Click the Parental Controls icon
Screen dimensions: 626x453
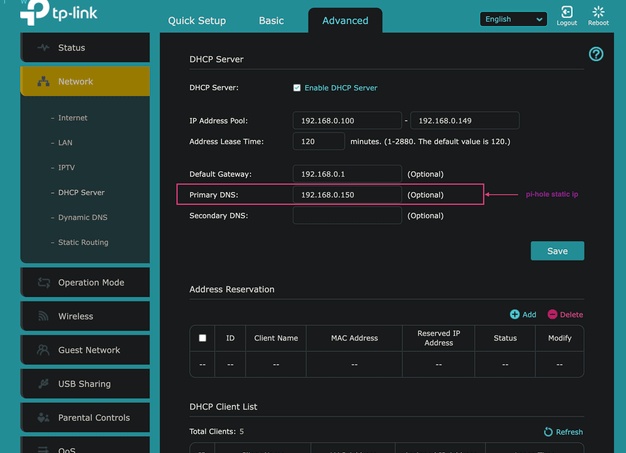(43, 417)
